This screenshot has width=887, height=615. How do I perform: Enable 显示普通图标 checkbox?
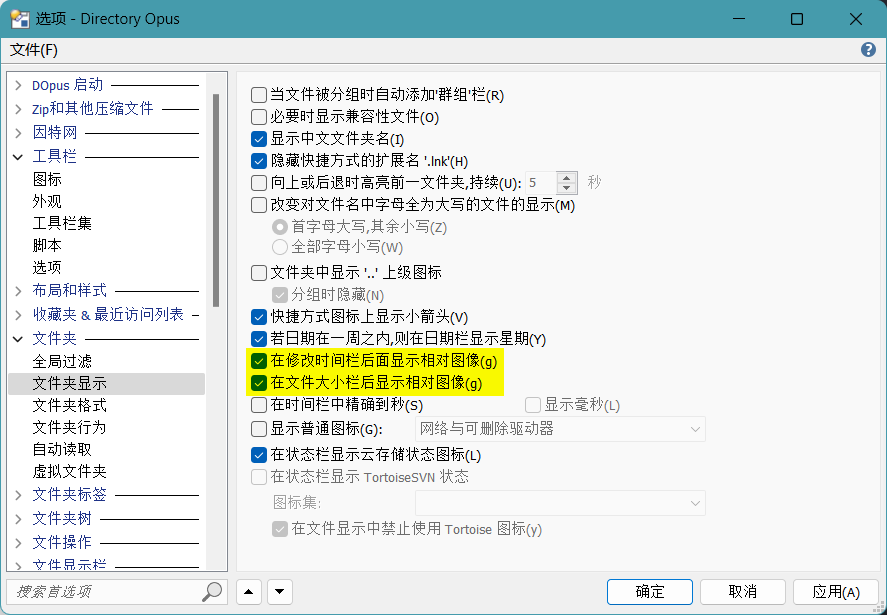point(259,429)
